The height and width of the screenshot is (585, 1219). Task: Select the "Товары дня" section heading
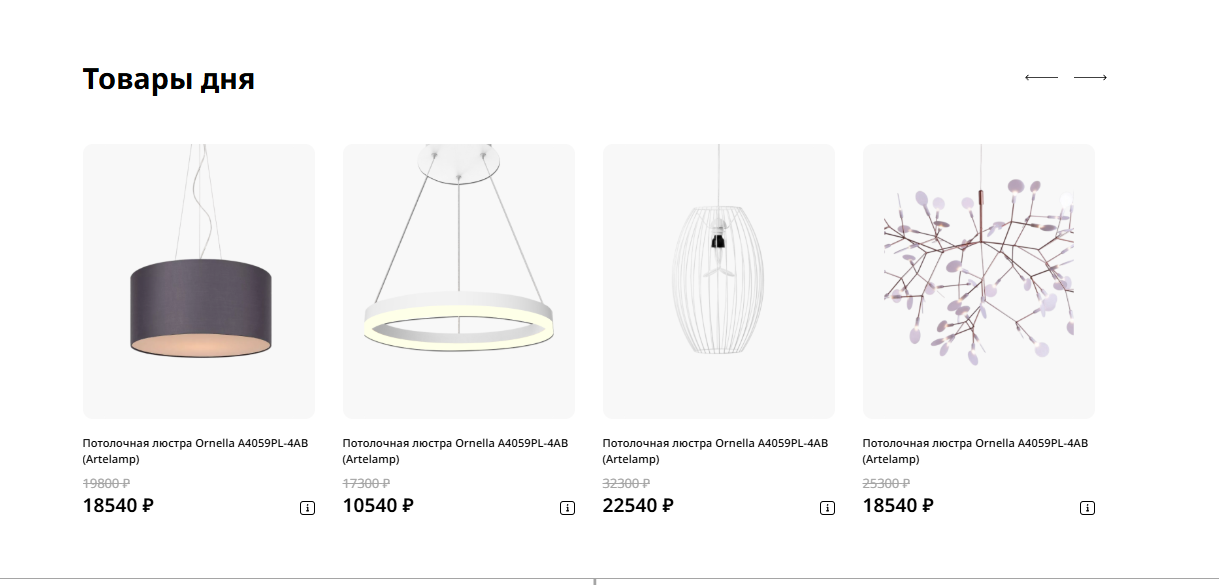[168, 79]
